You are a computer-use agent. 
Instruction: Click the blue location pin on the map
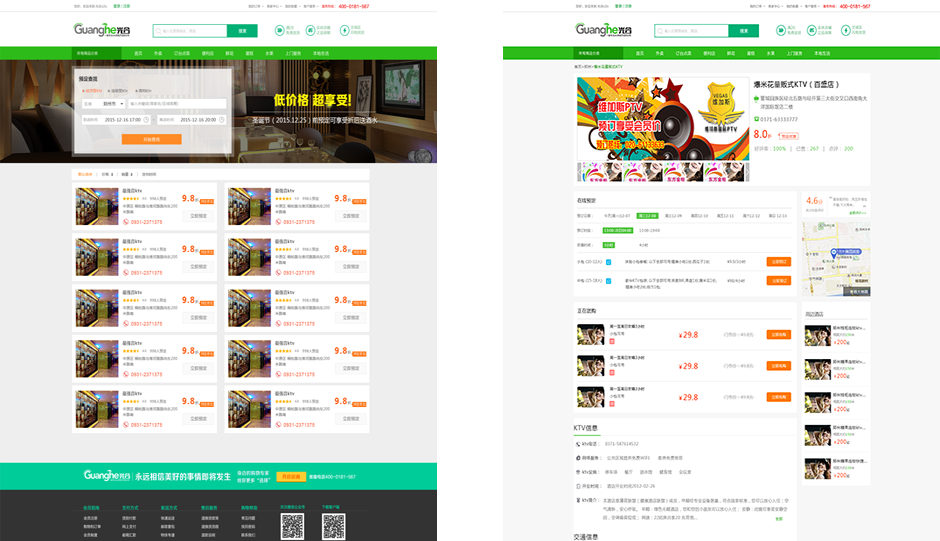pyautogui.click(x=833, y=254)
